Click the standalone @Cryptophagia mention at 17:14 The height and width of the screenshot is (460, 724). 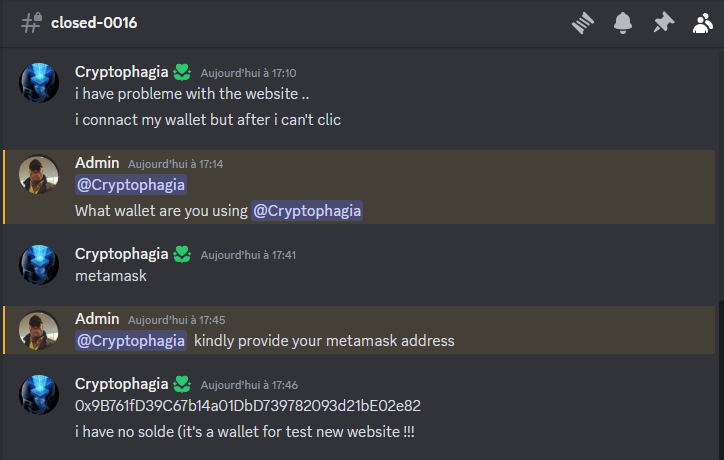131,185
